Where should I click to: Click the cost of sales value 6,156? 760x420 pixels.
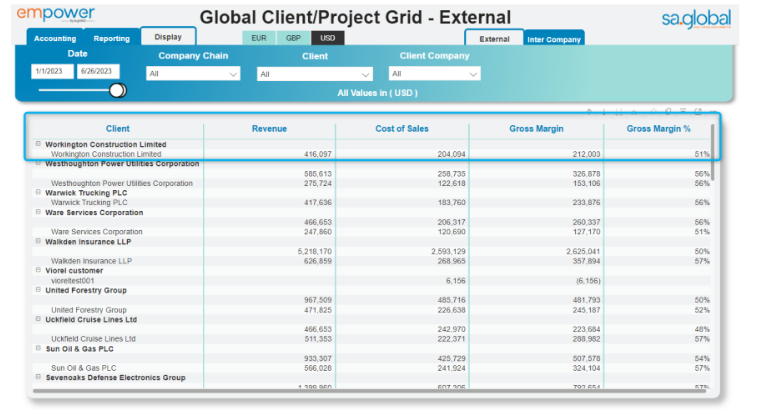coord(456,280)
